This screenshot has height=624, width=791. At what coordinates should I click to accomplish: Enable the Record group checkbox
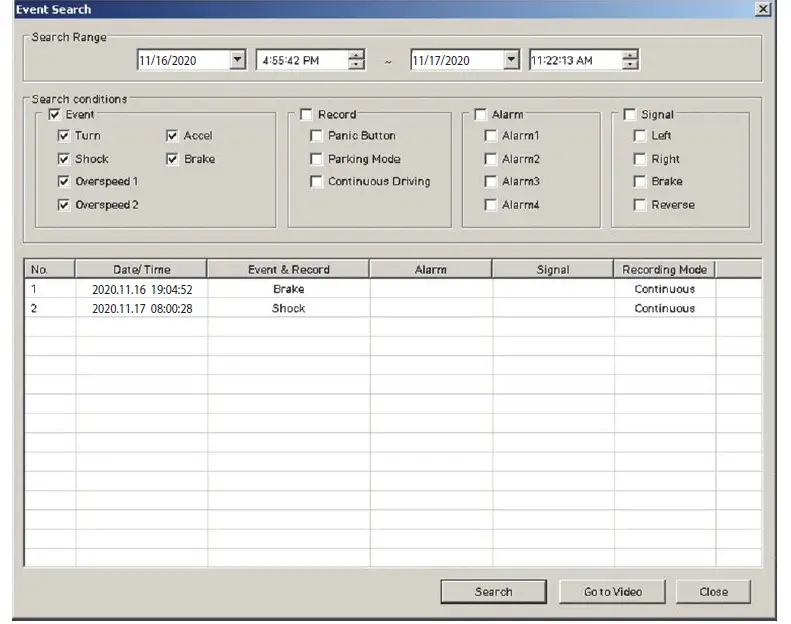coord(306,115)
